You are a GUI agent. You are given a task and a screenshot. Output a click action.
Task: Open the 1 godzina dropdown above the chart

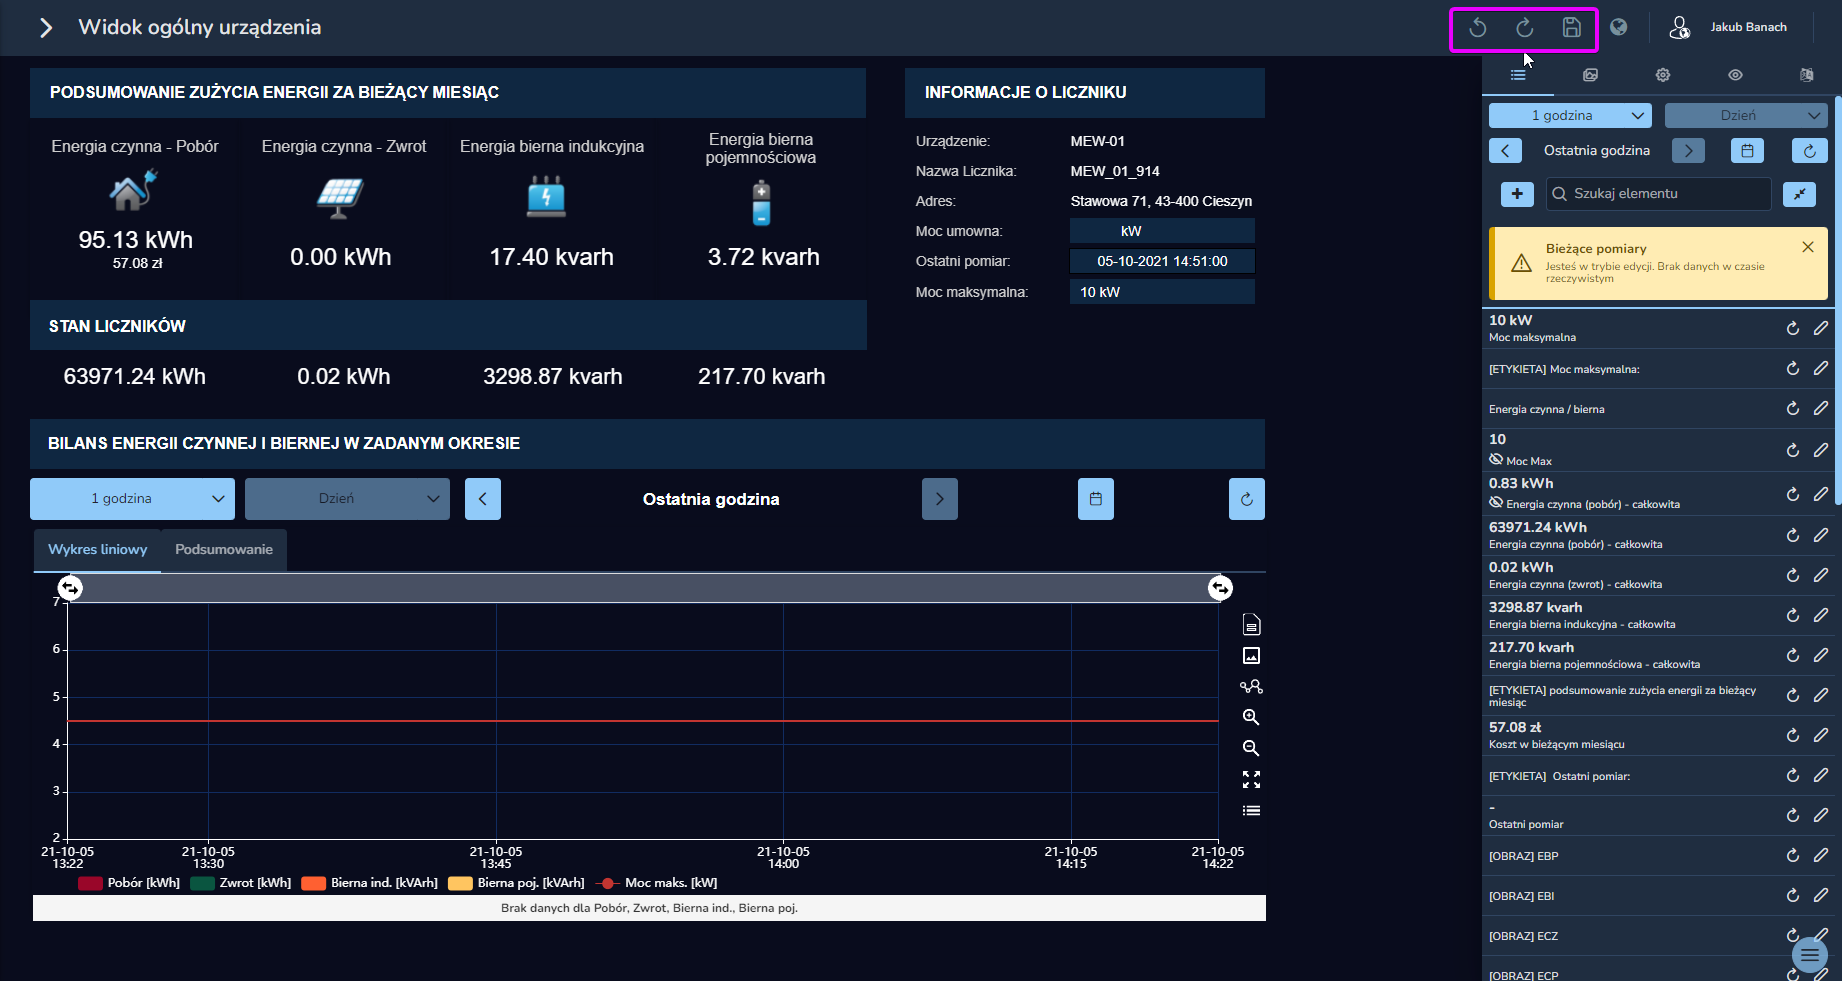[132, 499]
